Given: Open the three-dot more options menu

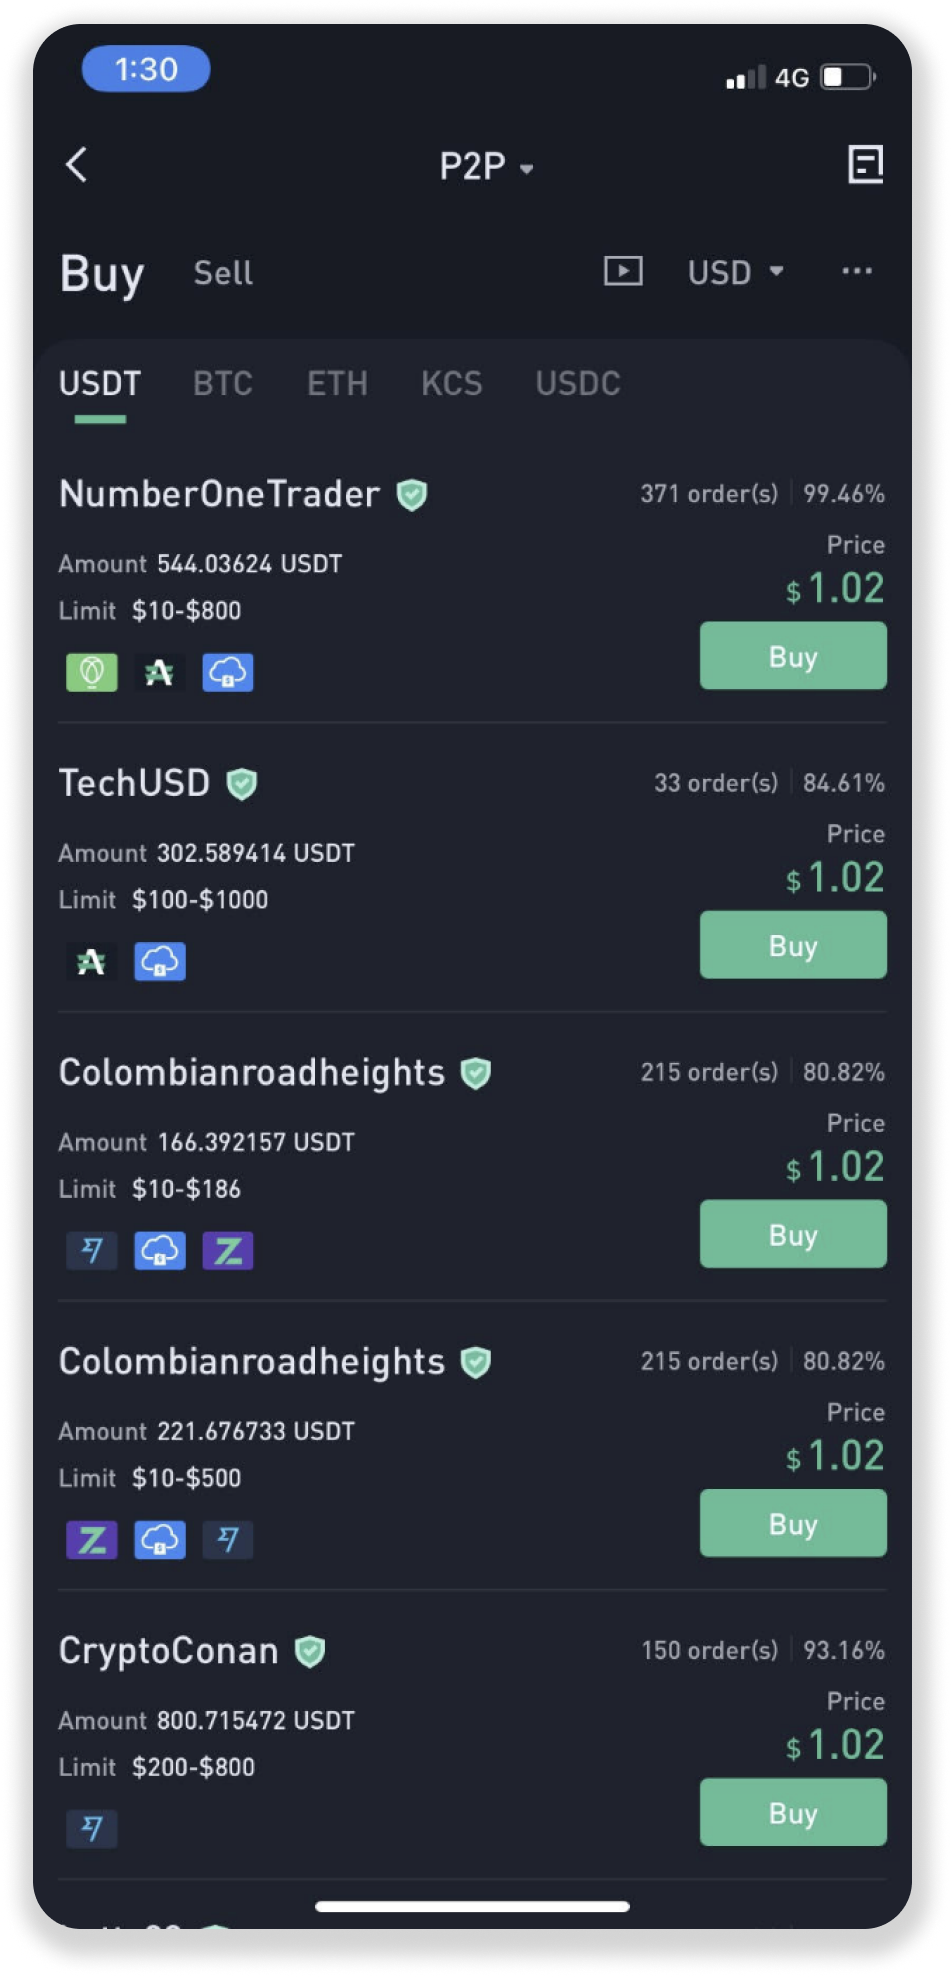Looking at the screenshot, I should pos(856,271).
